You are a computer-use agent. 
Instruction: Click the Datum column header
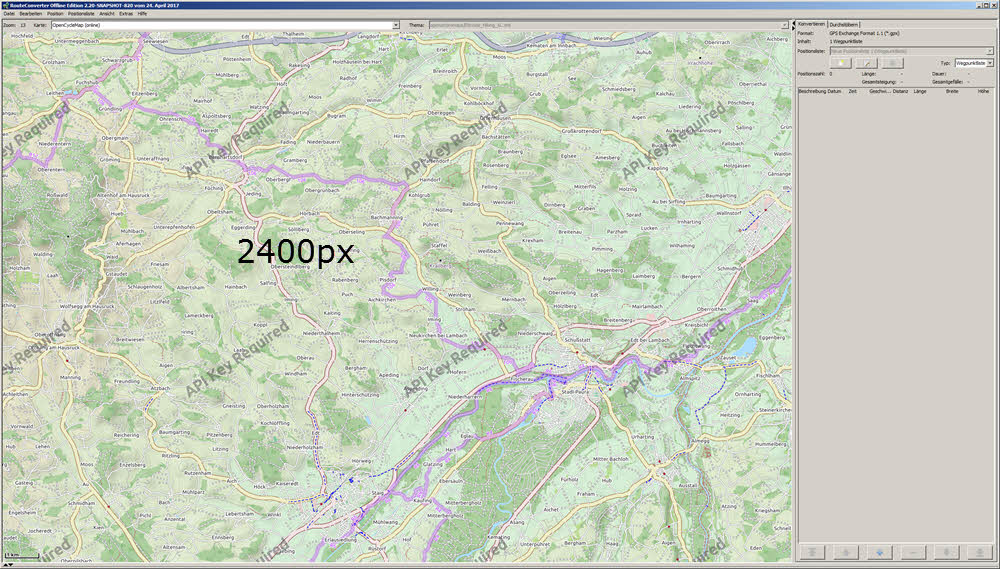click(x=834, y=91)
